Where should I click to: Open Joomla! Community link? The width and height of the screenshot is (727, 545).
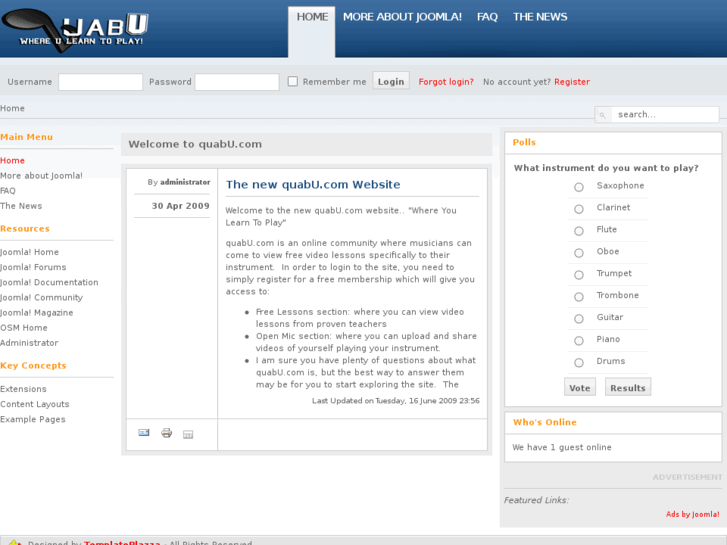click(41, 298)
